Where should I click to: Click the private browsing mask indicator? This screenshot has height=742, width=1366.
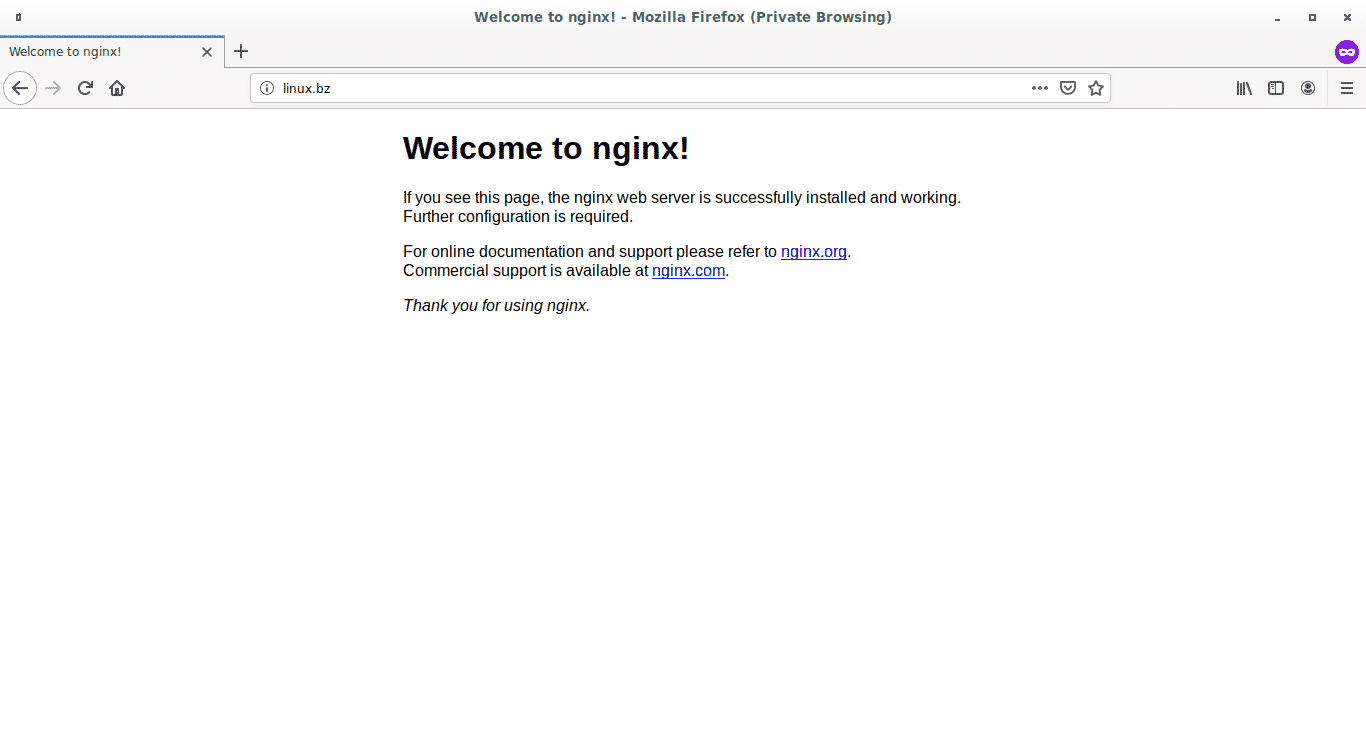click(x=1347, y=52)
